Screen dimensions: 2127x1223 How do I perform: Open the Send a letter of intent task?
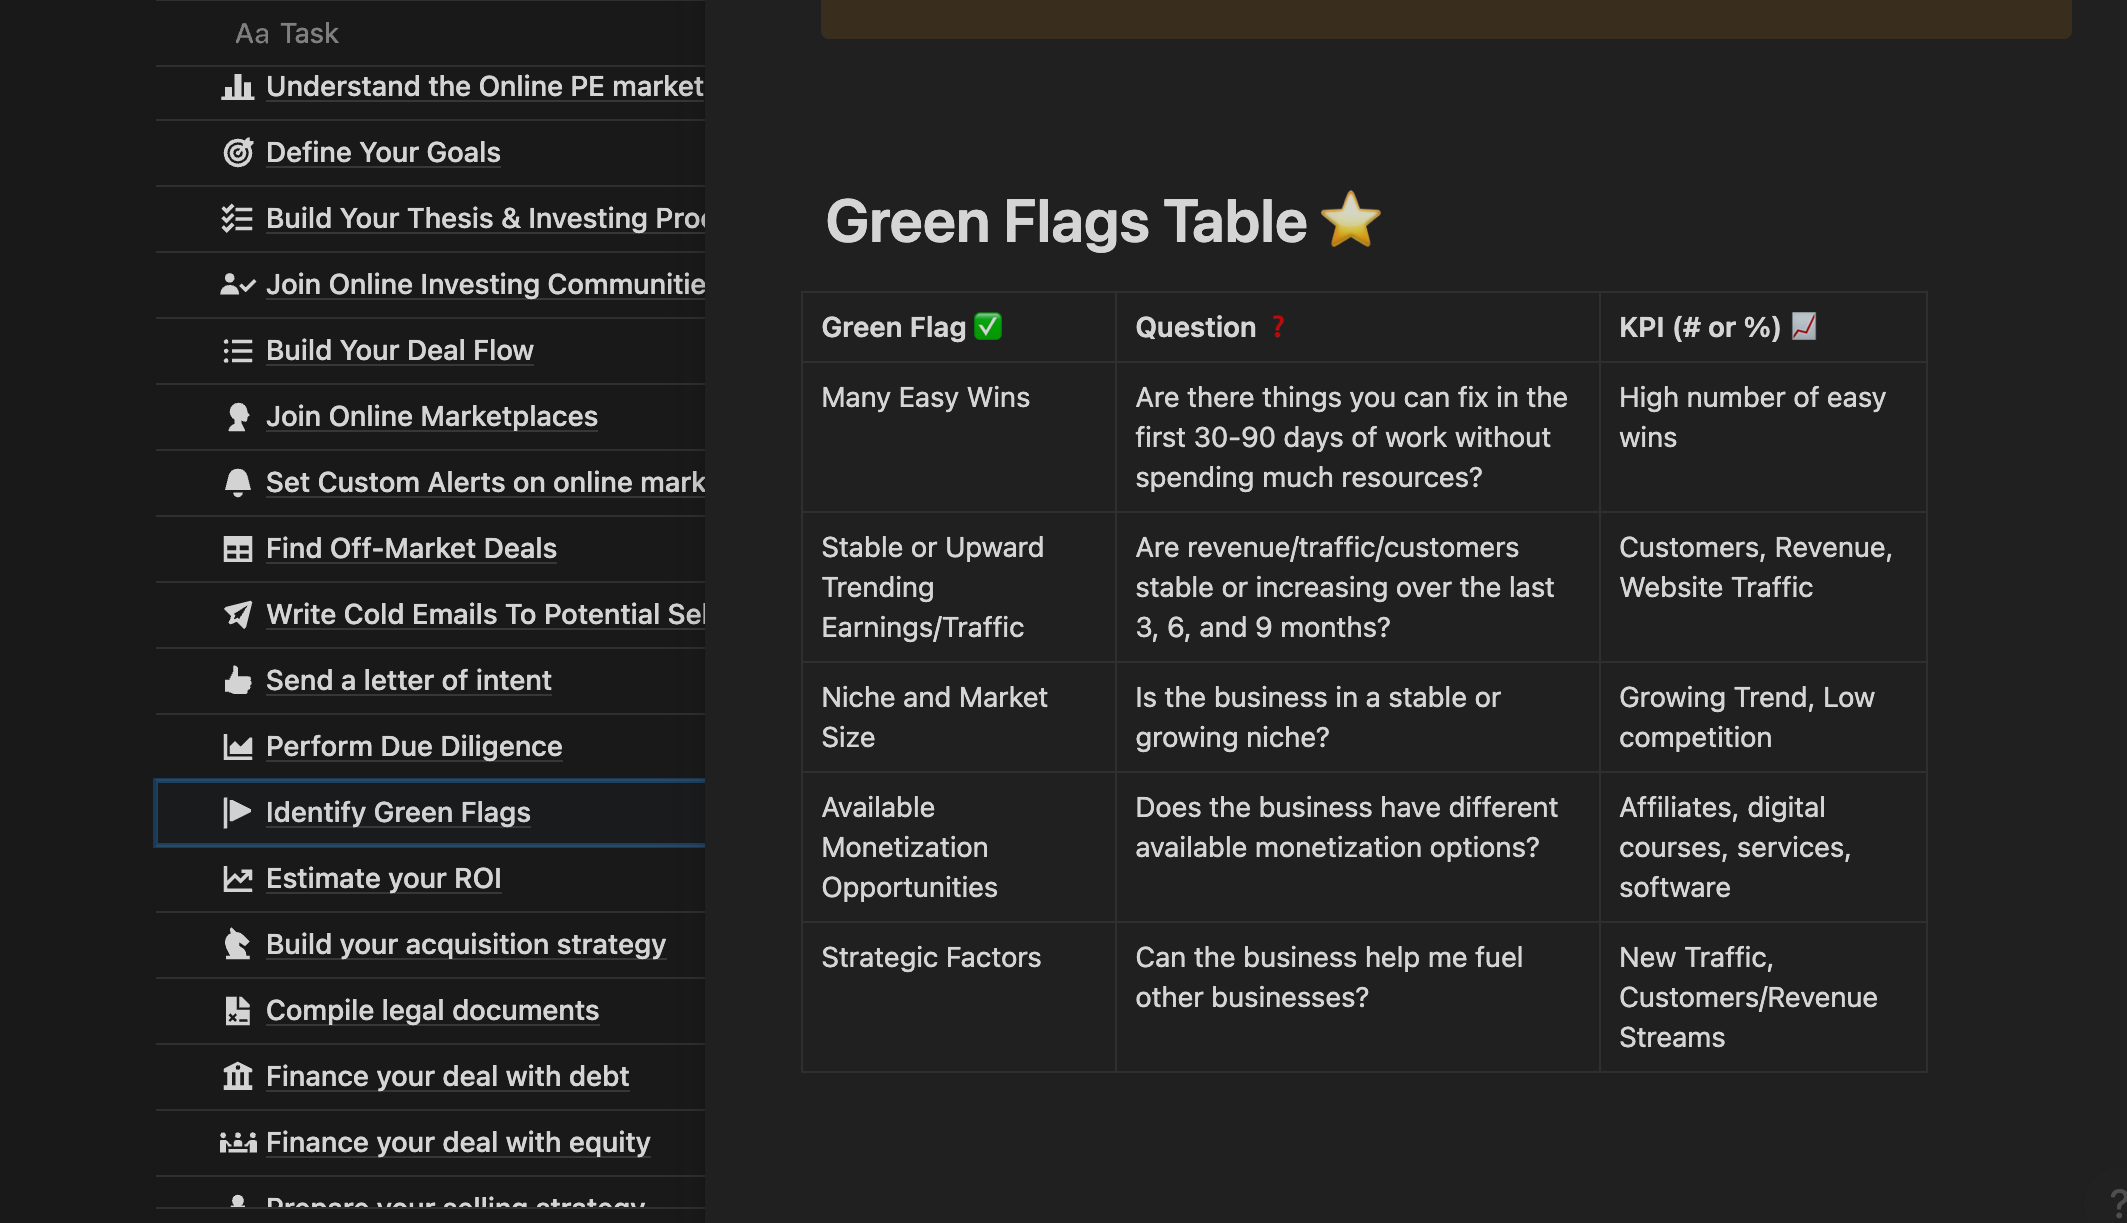pos(408,680)
